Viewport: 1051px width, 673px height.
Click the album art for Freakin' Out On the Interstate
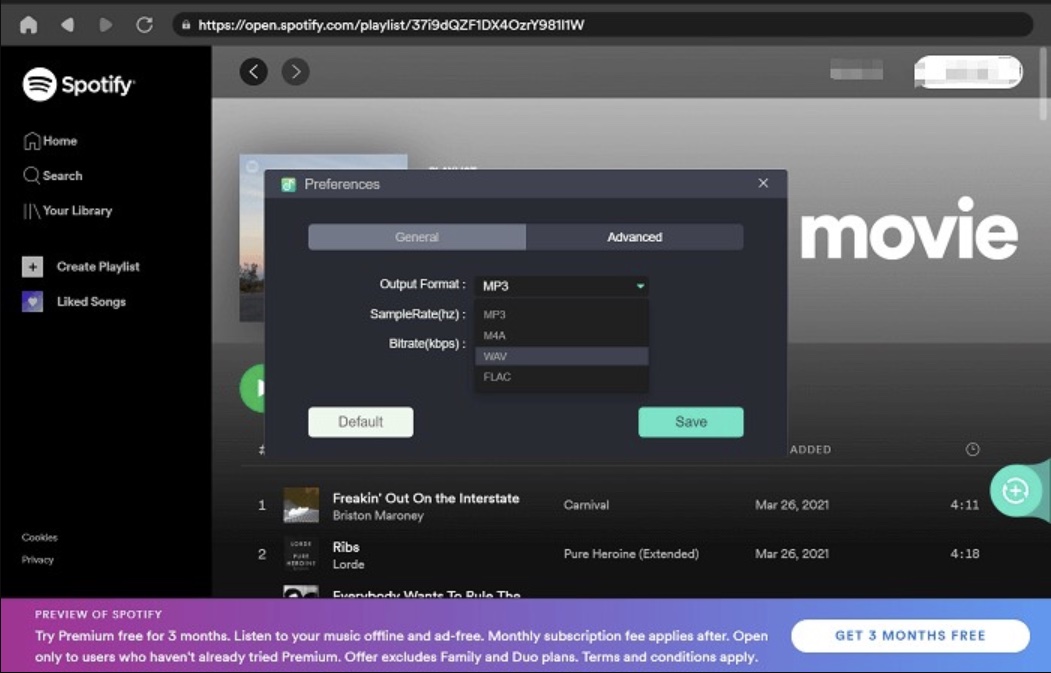[301, 505]
